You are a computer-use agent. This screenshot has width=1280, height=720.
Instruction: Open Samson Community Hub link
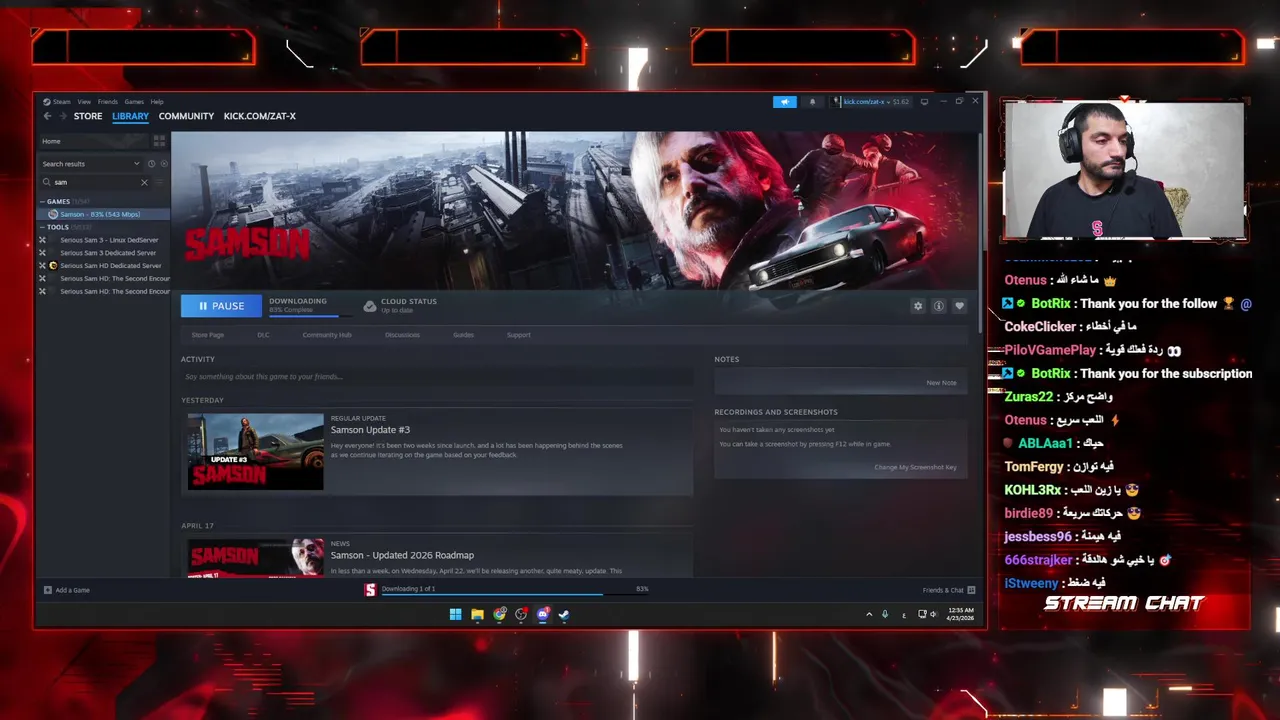click(x=327, y=335)
